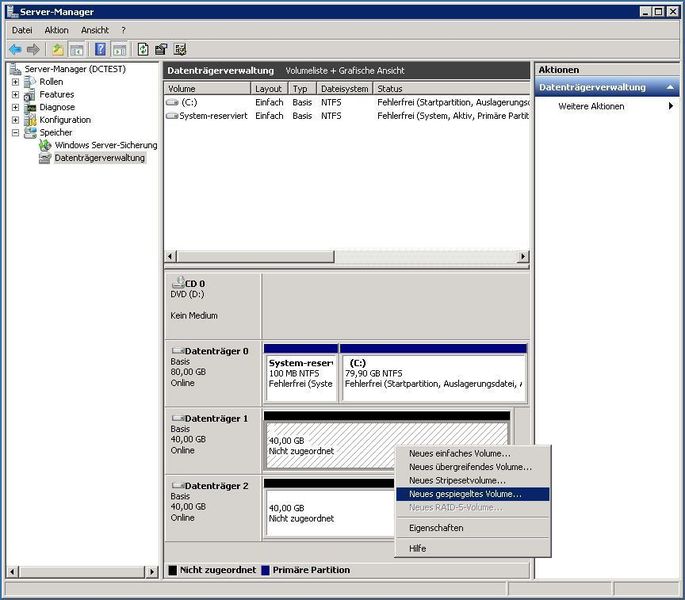Choose Neues übergreifendes Volume…
Viewport: 685px width, 600px height.
[472, 467]
